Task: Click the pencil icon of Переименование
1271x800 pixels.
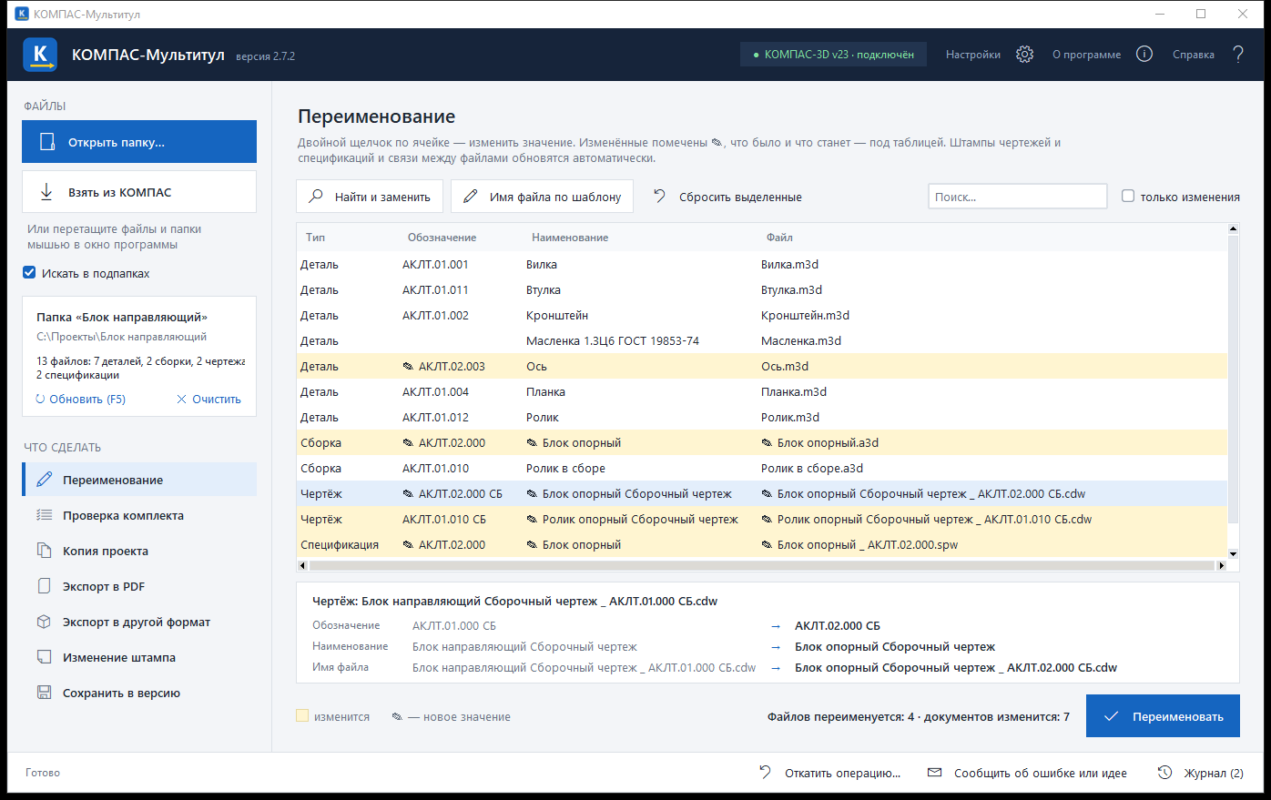Action: point(44,480)
